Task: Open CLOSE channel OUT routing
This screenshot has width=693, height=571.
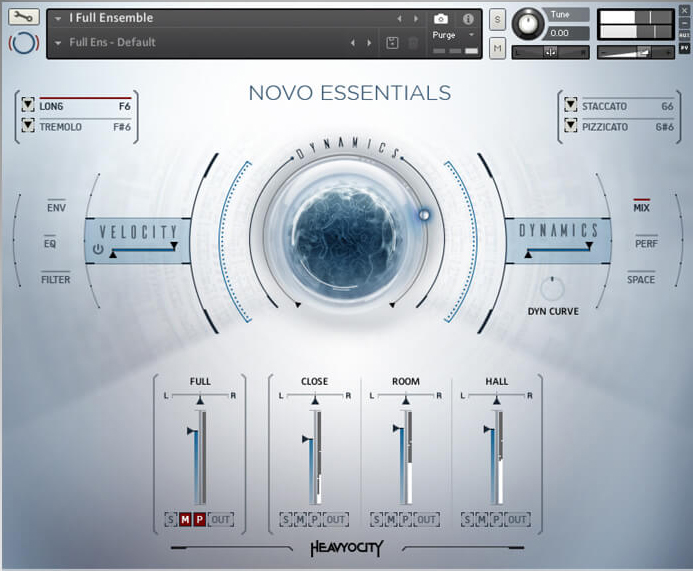Action: point(335,519)
